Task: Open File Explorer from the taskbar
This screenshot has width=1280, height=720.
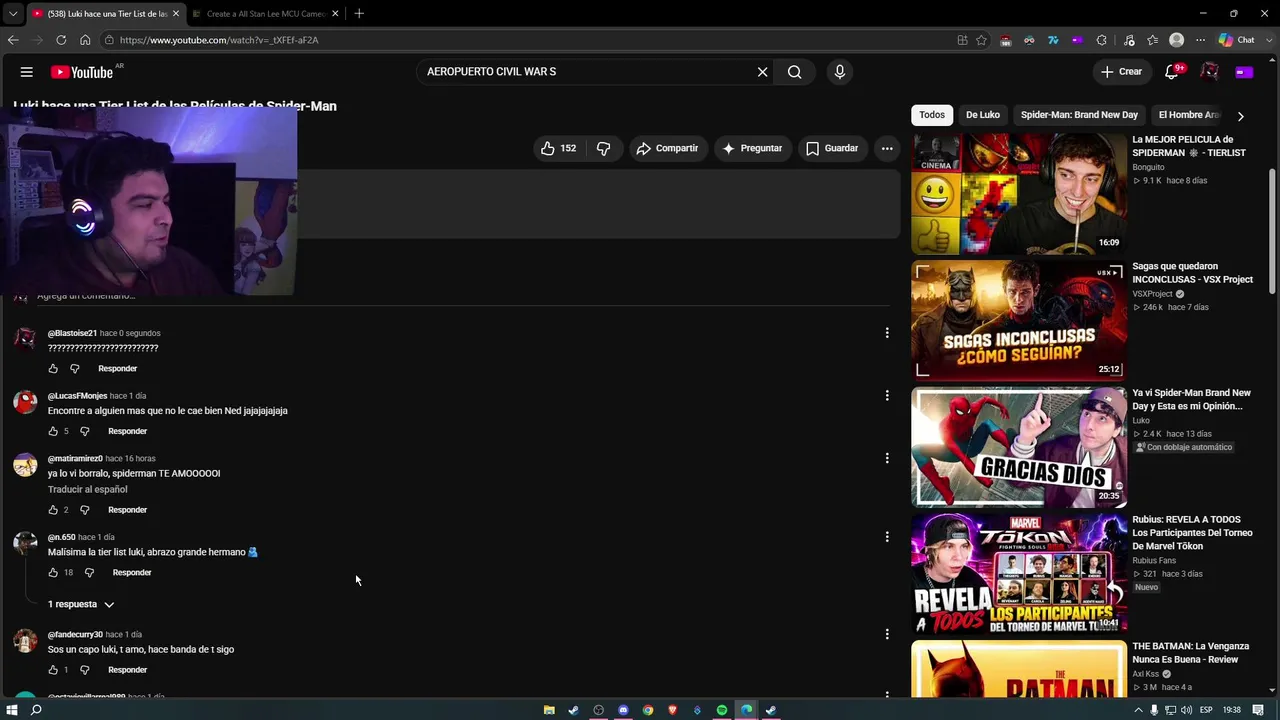Action: (549, 710)
